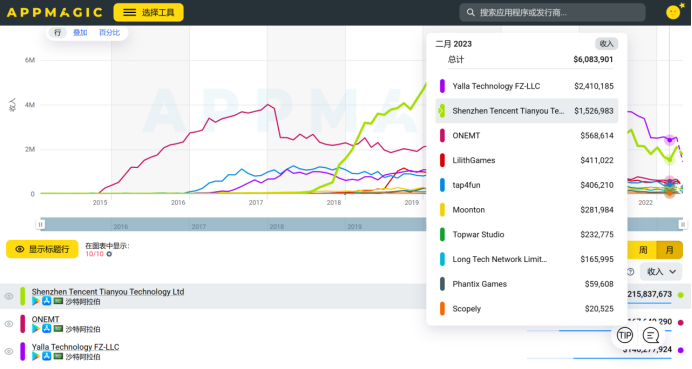This screenshot has width=692, height=369.
Task: Click the TIP circle icon
Action: pos(624,335)
